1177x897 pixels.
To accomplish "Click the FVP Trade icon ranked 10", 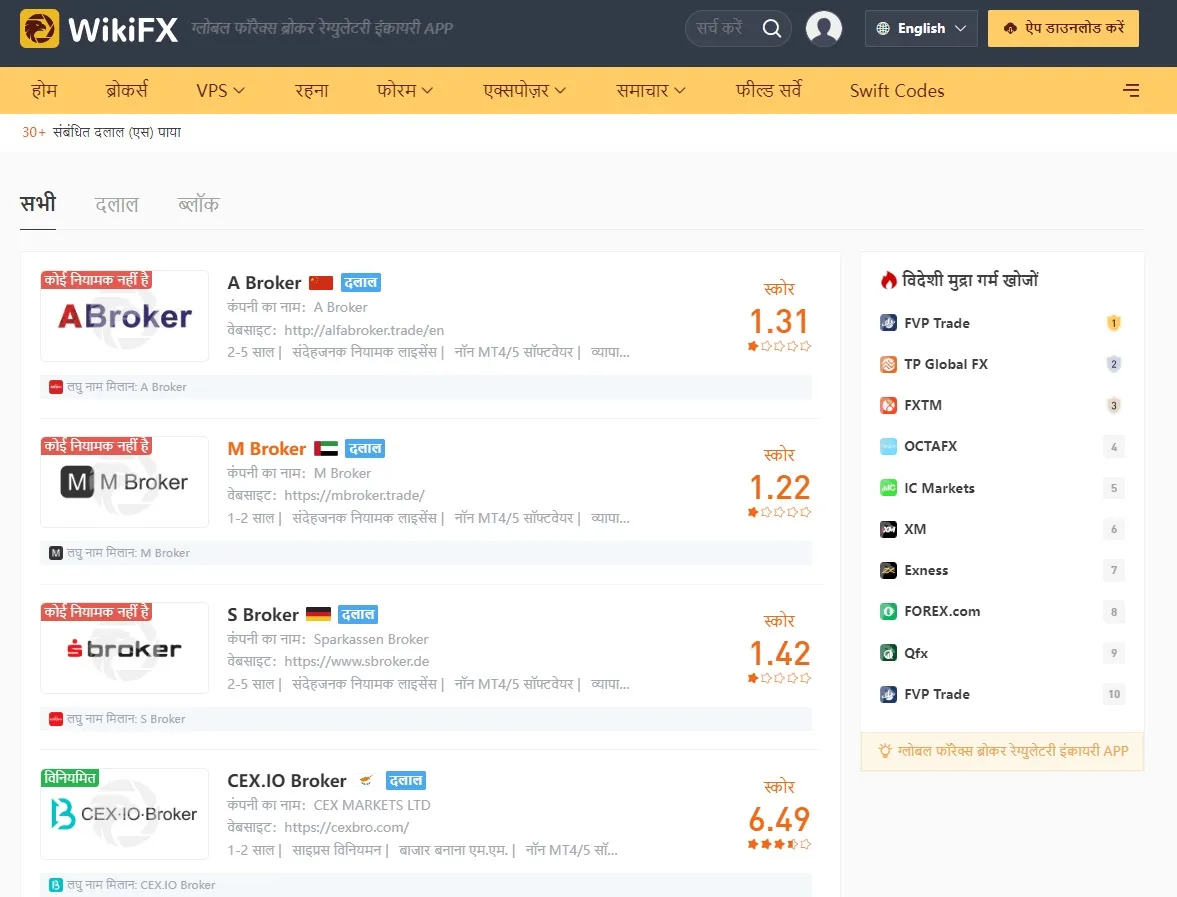I will (888, 694).
